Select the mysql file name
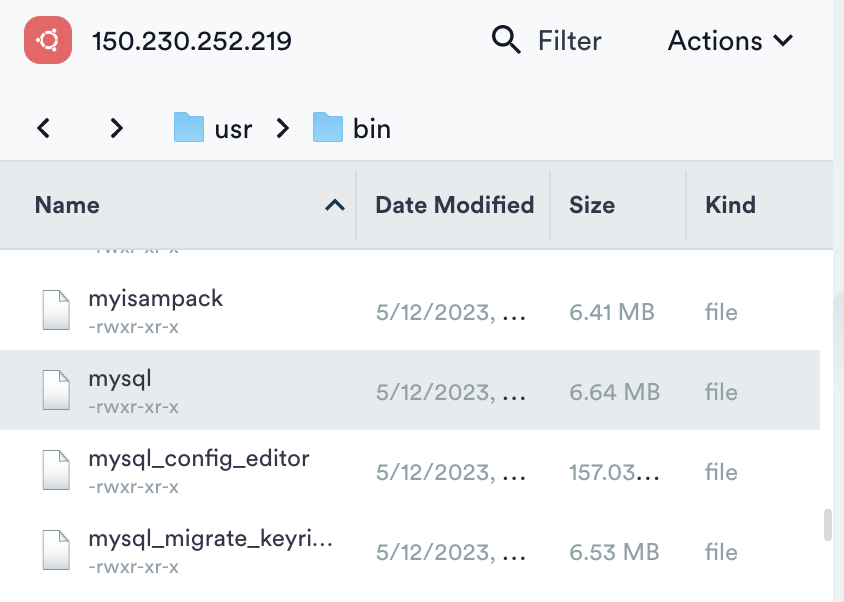844x602 pixels. point(120,379)
